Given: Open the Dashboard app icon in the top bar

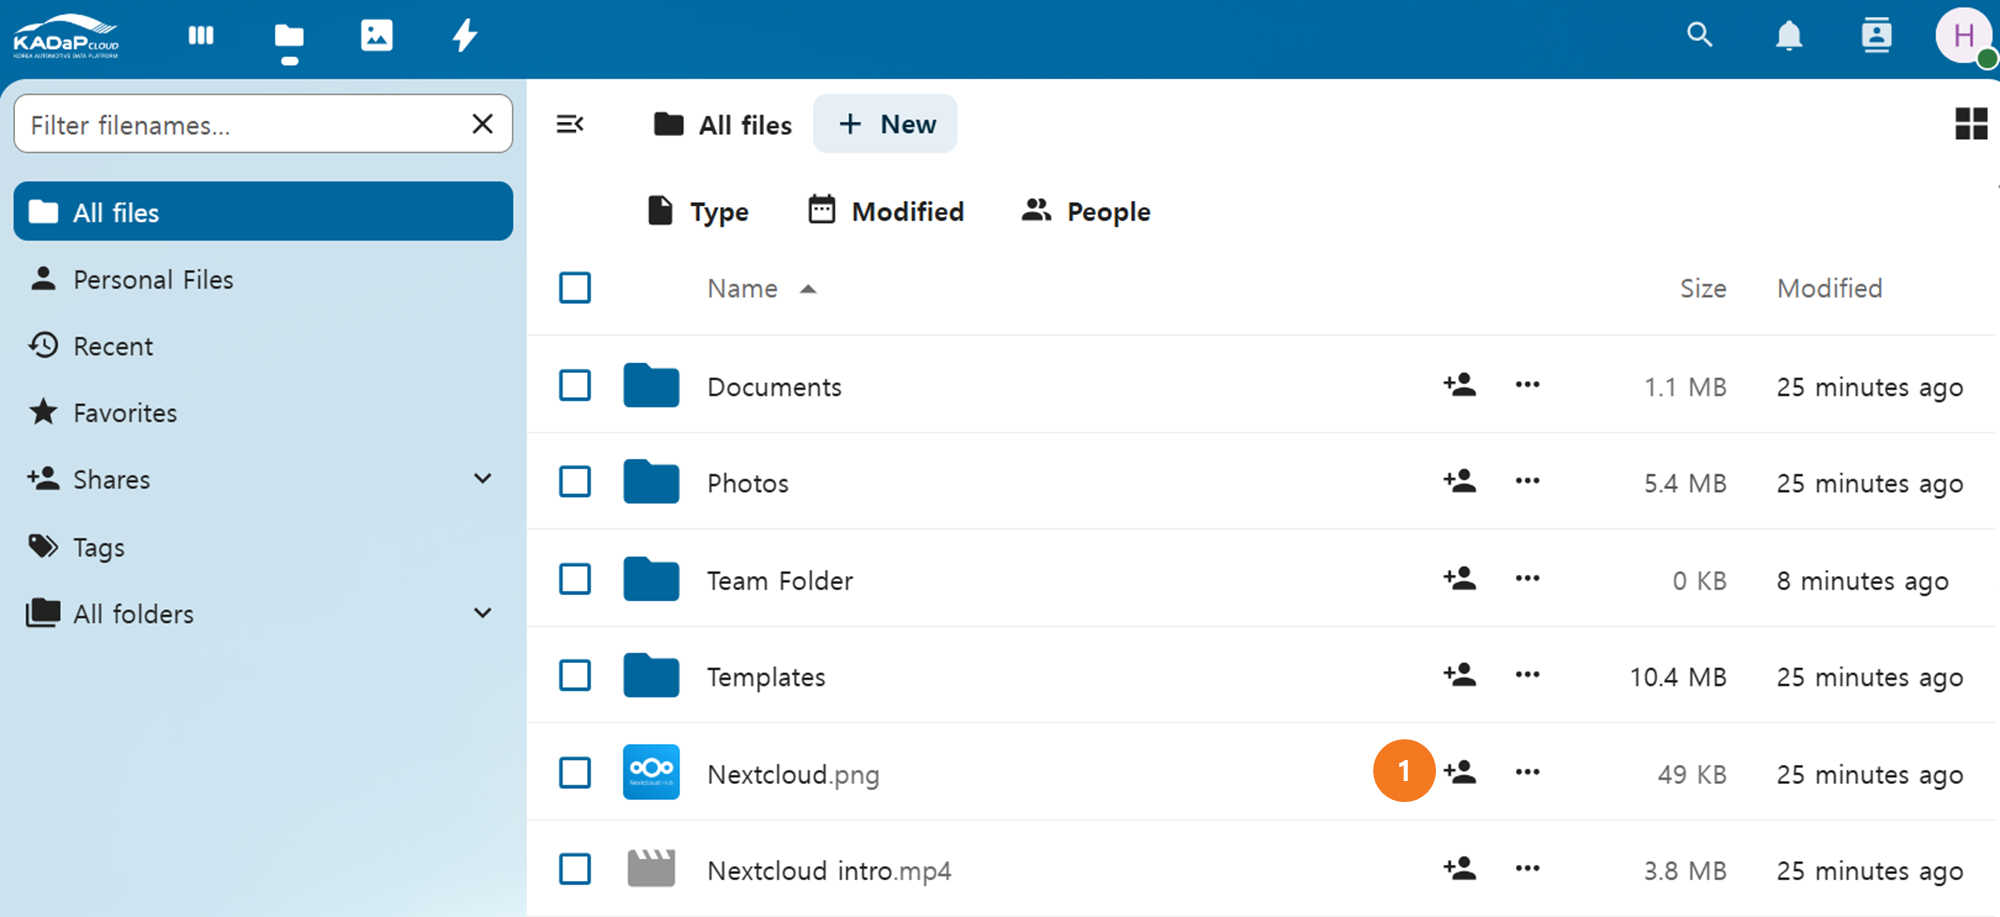Looking at the screenshot, I should (x=201, y=36).
